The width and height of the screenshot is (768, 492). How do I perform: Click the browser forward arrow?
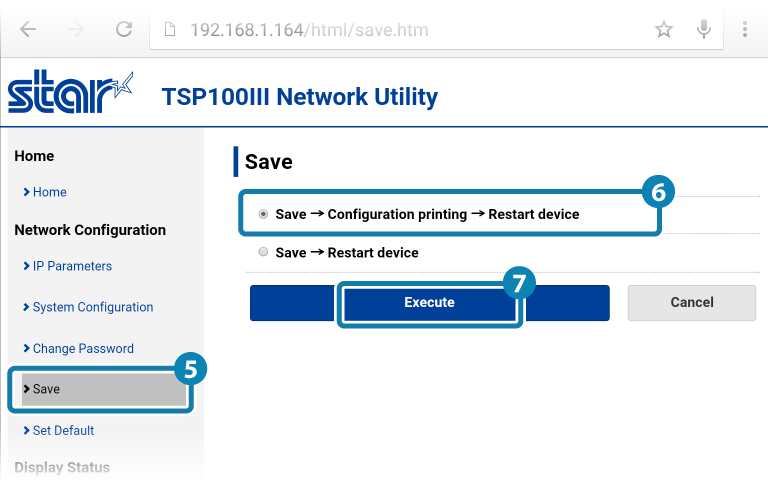[76, 29]
